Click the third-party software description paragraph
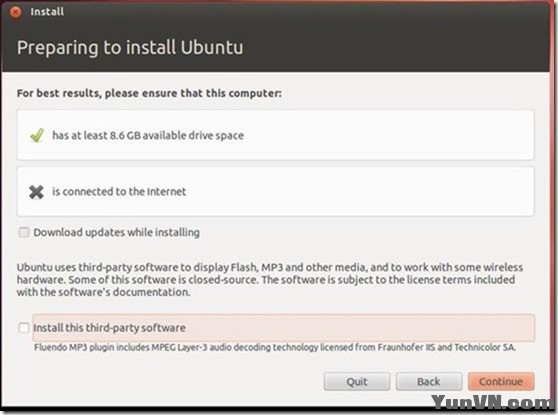Viewport: 558px width, 415px height. pos(270,280)
